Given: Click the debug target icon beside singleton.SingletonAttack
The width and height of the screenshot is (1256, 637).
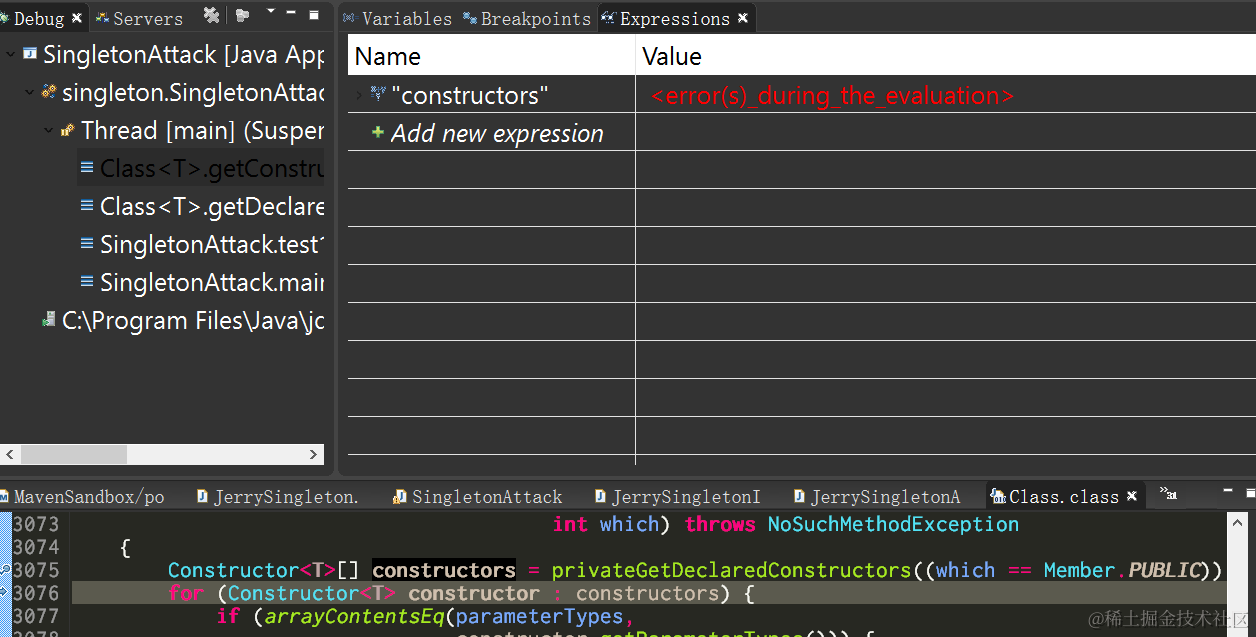Looking at the screenshot, I should pyautogui.click(x=48, y=92).
